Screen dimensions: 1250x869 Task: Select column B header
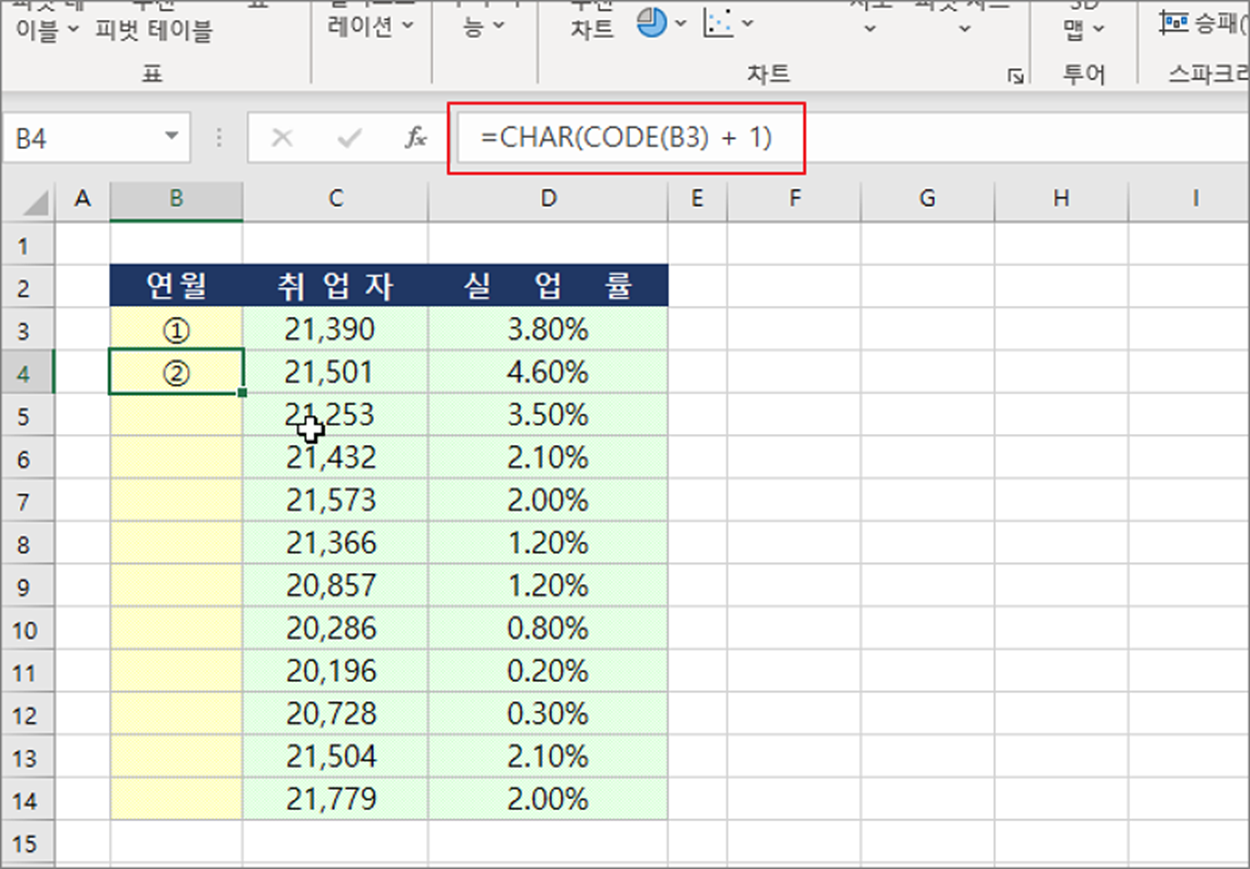click(176, 199)
